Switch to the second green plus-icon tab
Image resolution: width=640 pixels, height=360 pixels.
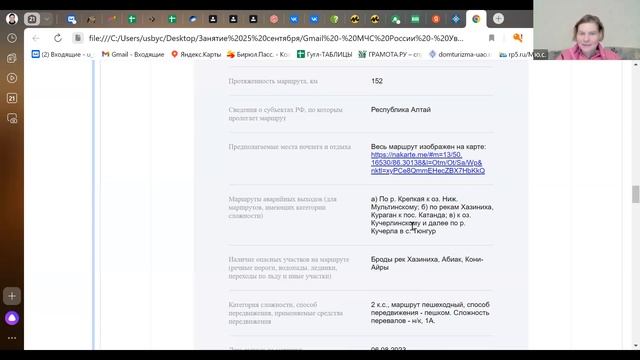(172, 19)
